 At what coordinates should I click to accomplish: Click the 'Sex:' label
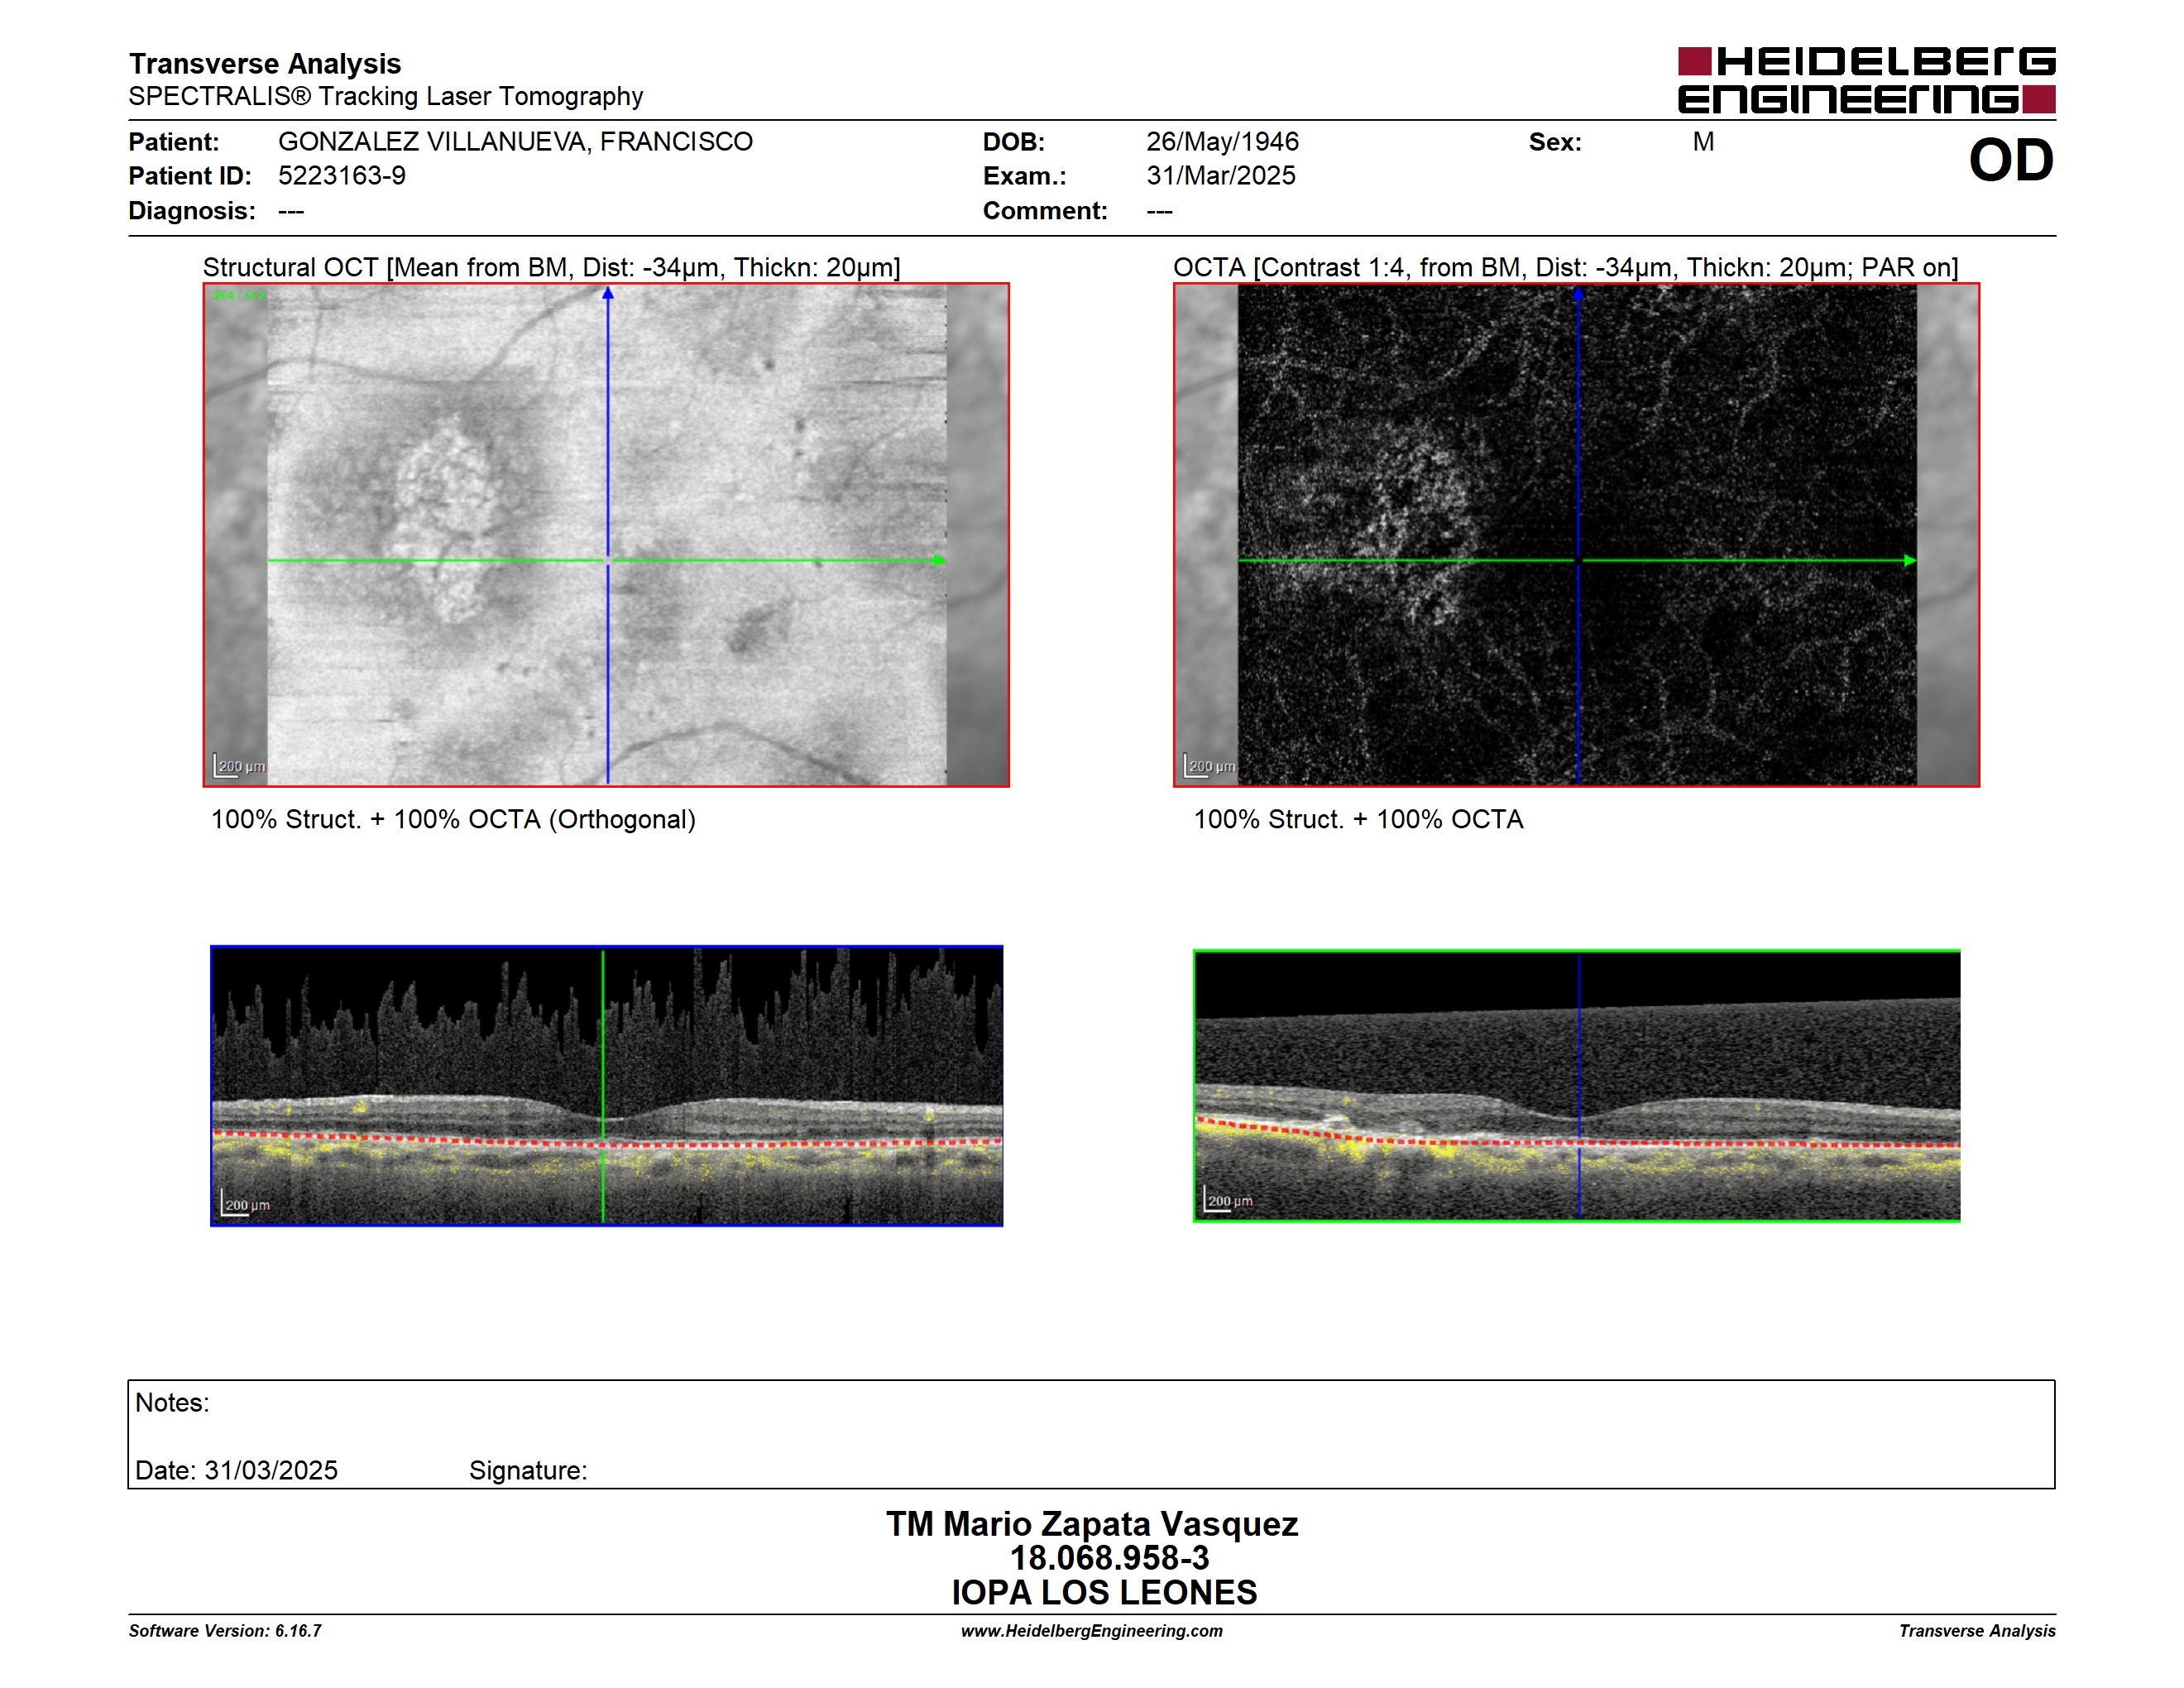point(1555,142)
